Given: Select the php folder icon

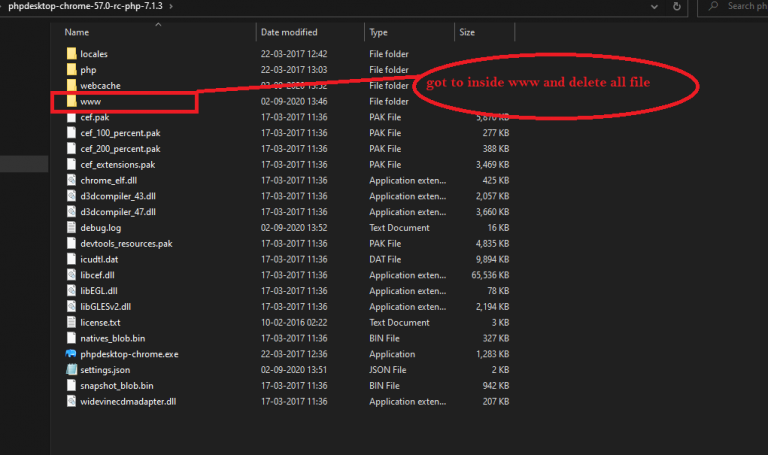Looking at the screenshot, I should pyautogui.click(x=71, y=69).
